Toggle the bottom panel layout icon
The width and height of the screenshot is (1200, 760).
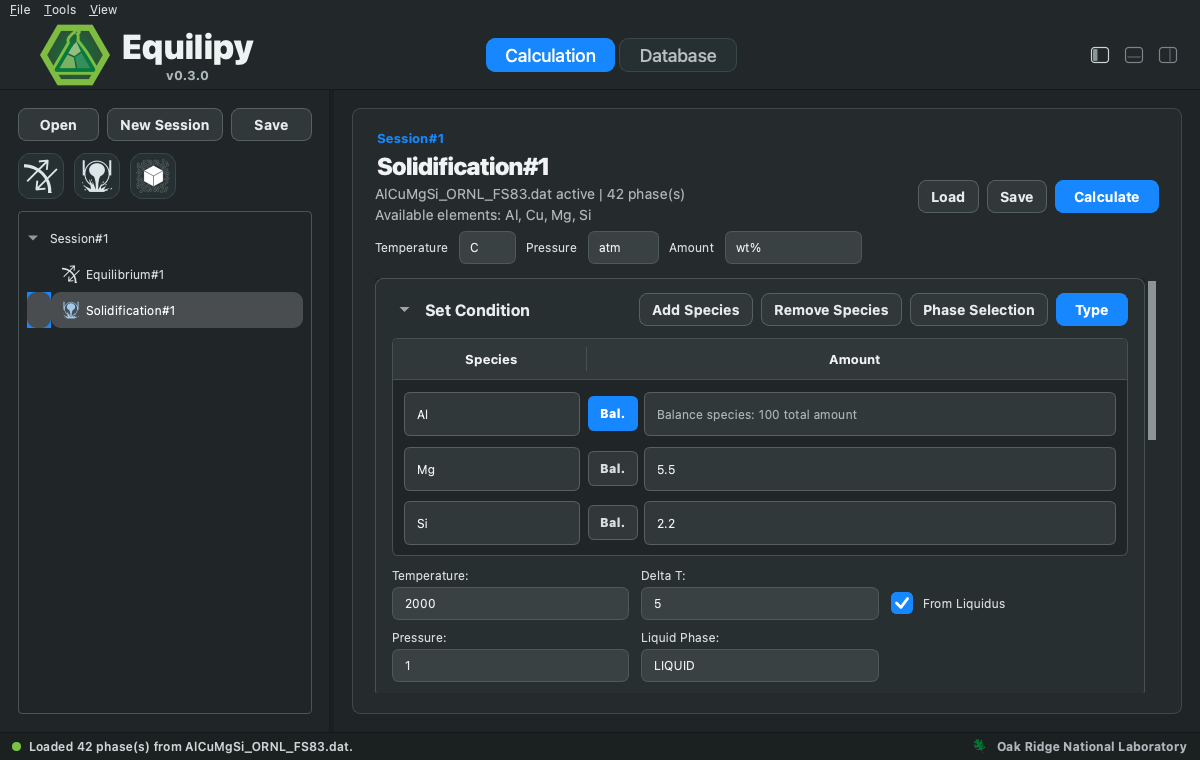[1134, 55]
